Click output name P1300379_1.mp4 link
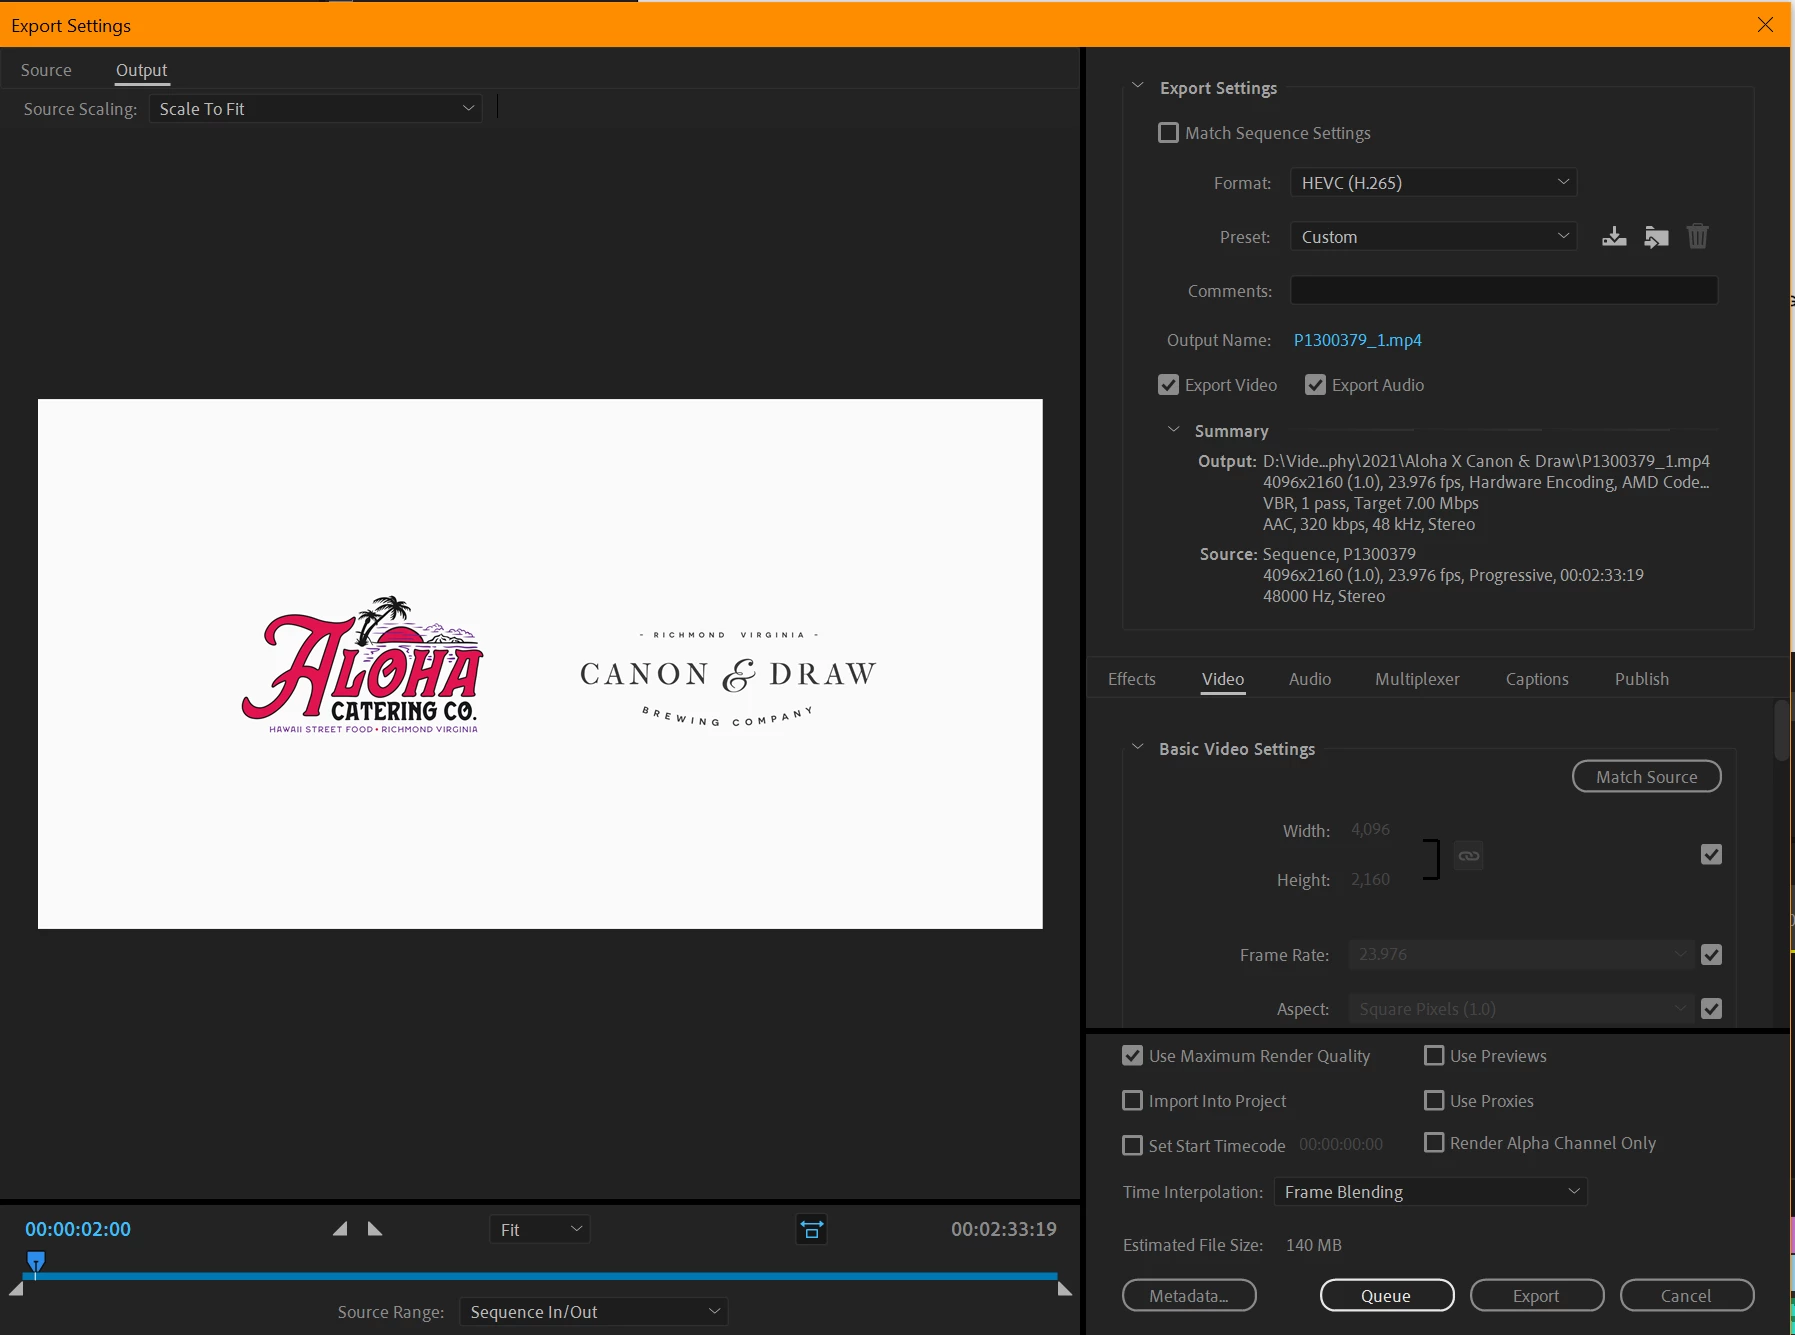The width and height of the screenshot is (1795, 1335). pyautogui.click(x=1357, y=340)
